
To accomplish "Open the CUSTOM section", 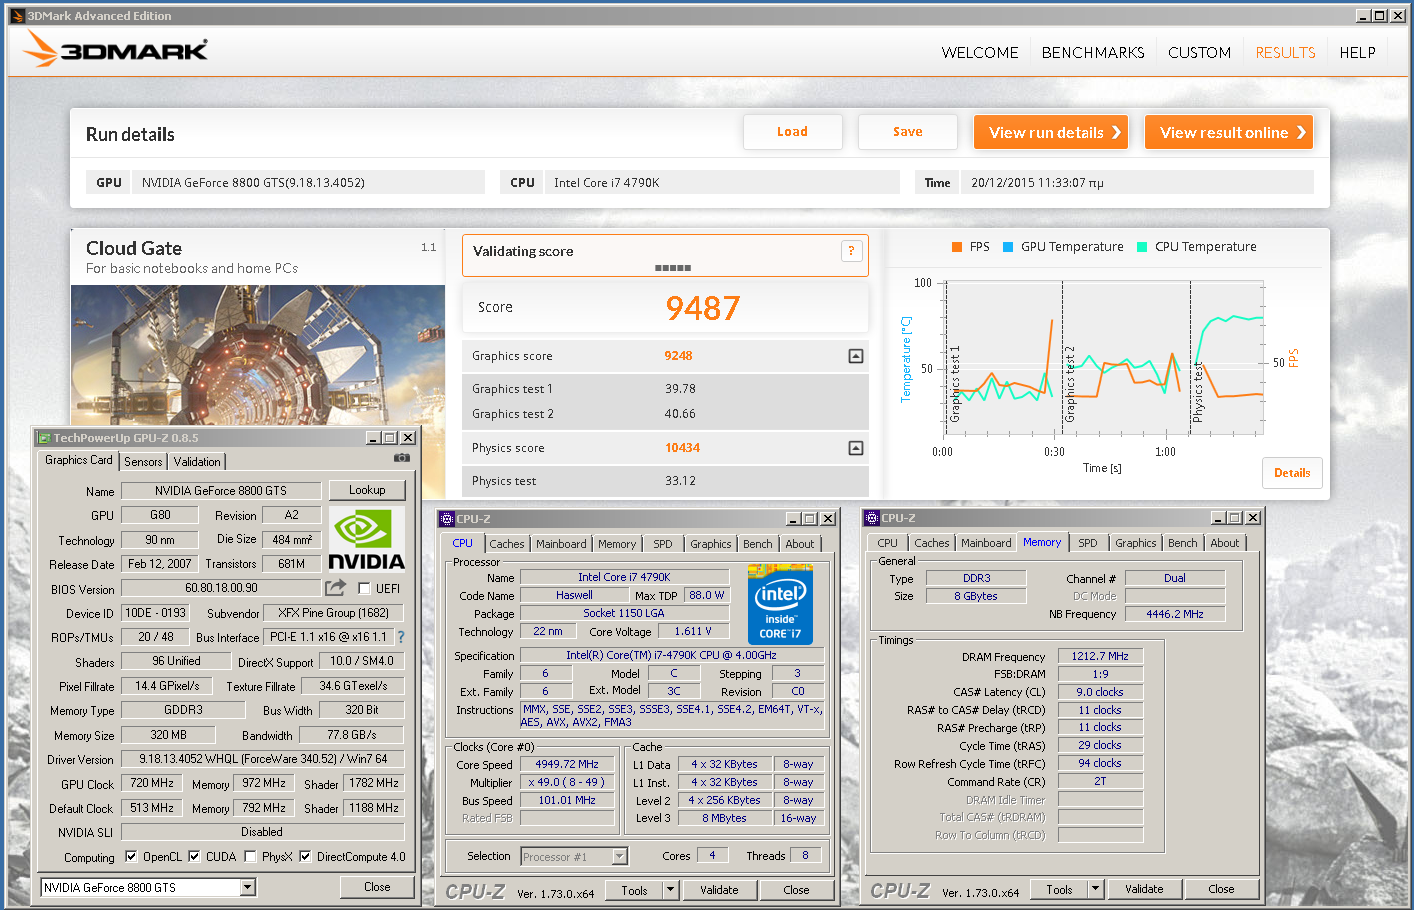I will 1199,53.
